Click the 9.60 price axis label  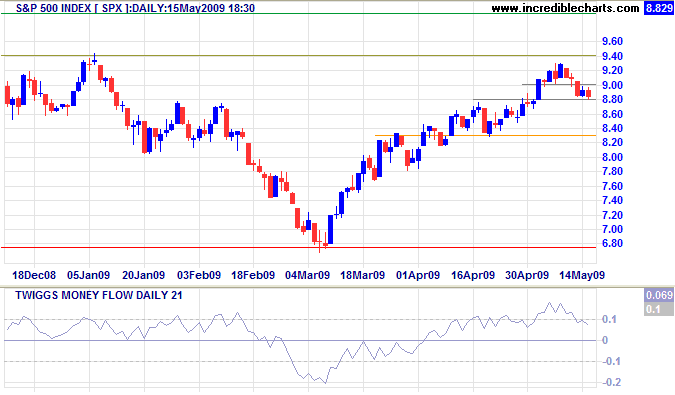tap(612, 41)
